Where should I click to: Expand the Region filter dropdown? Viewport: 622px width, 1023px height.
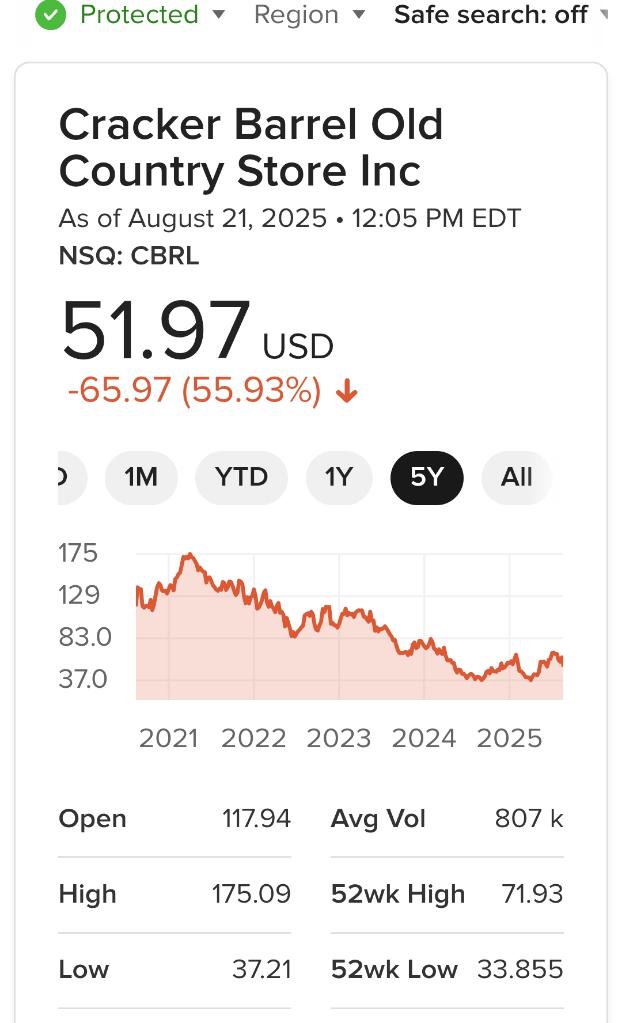pyautogui.click(x=309, y=15)
